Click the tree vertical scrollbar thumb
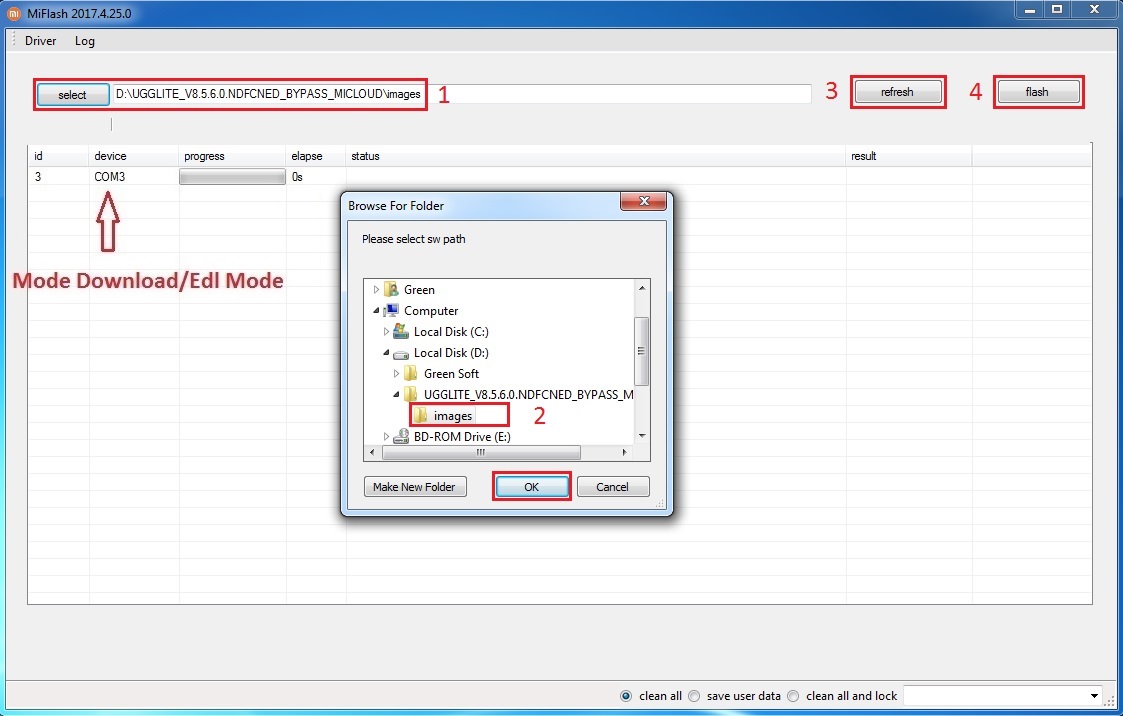 pyautogui.click(x=642, y=351)
